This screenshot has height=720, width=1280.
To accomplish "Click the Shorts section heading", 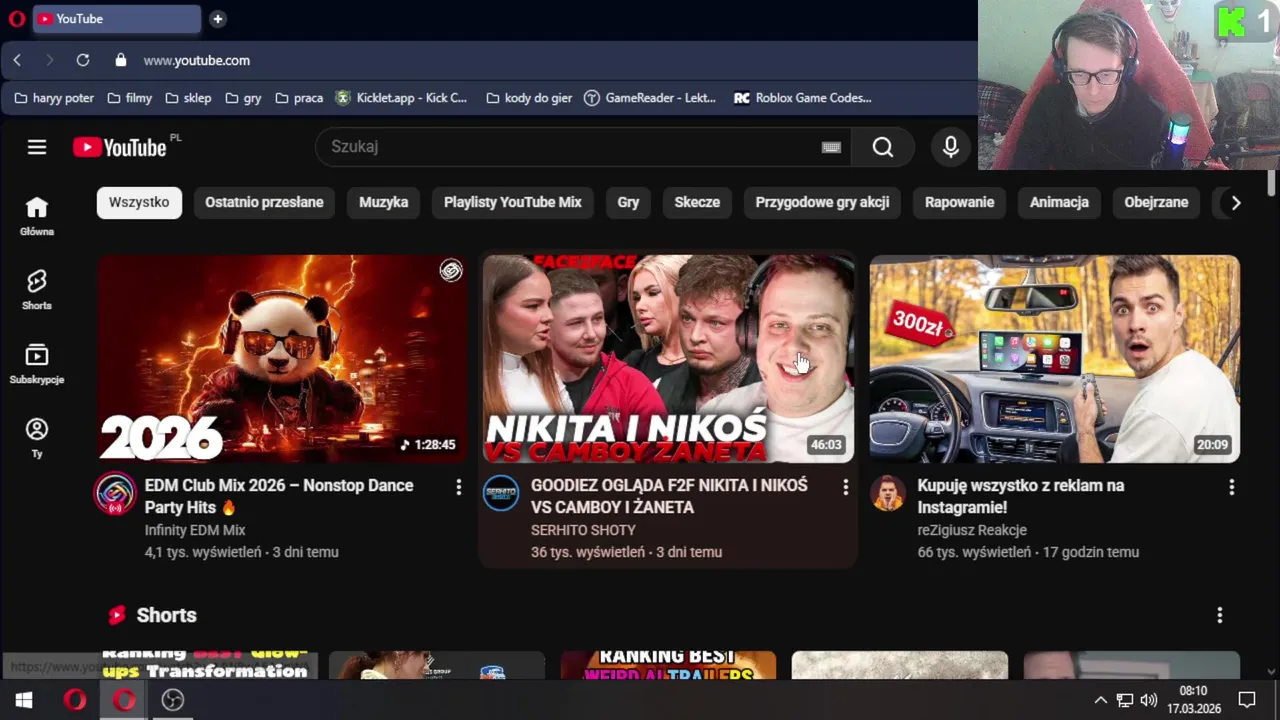I will pyautogui.click(x=166, y=615).
